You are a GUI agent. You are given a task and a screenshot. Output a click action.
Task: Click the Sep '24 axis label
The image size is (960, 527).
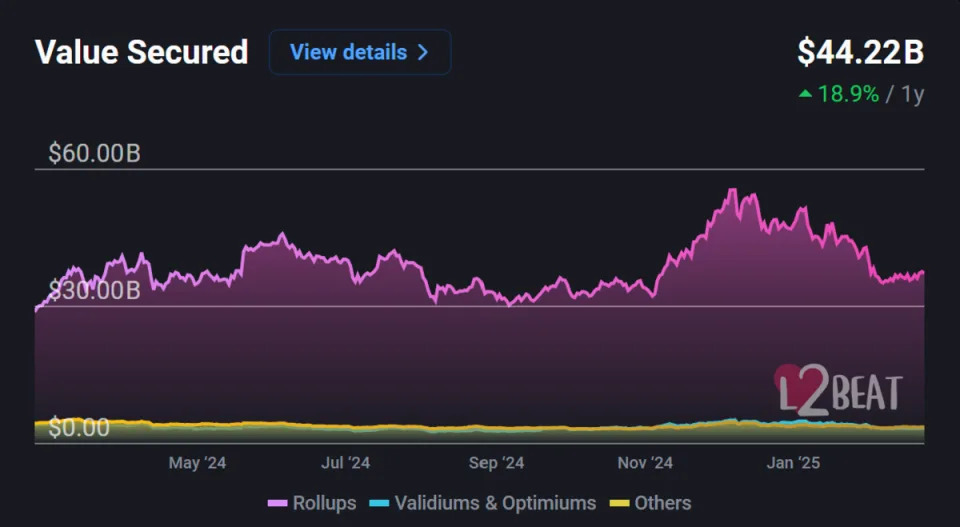(x=496, y=463)
